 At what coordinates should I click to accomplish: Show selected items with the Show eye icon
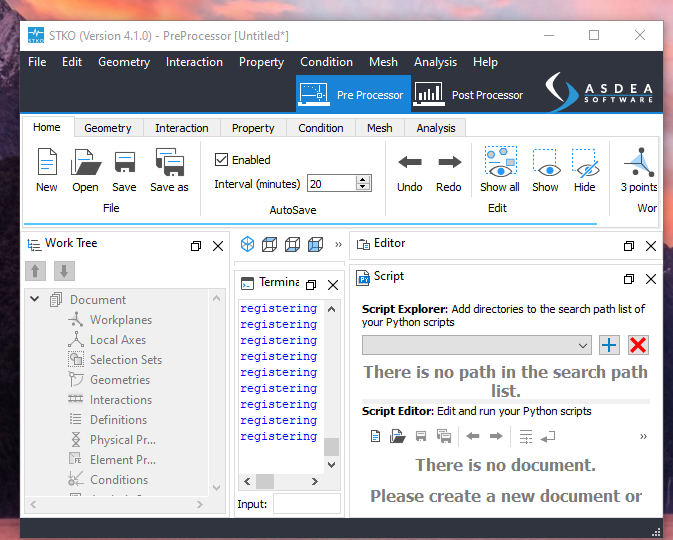click(546, 163)
